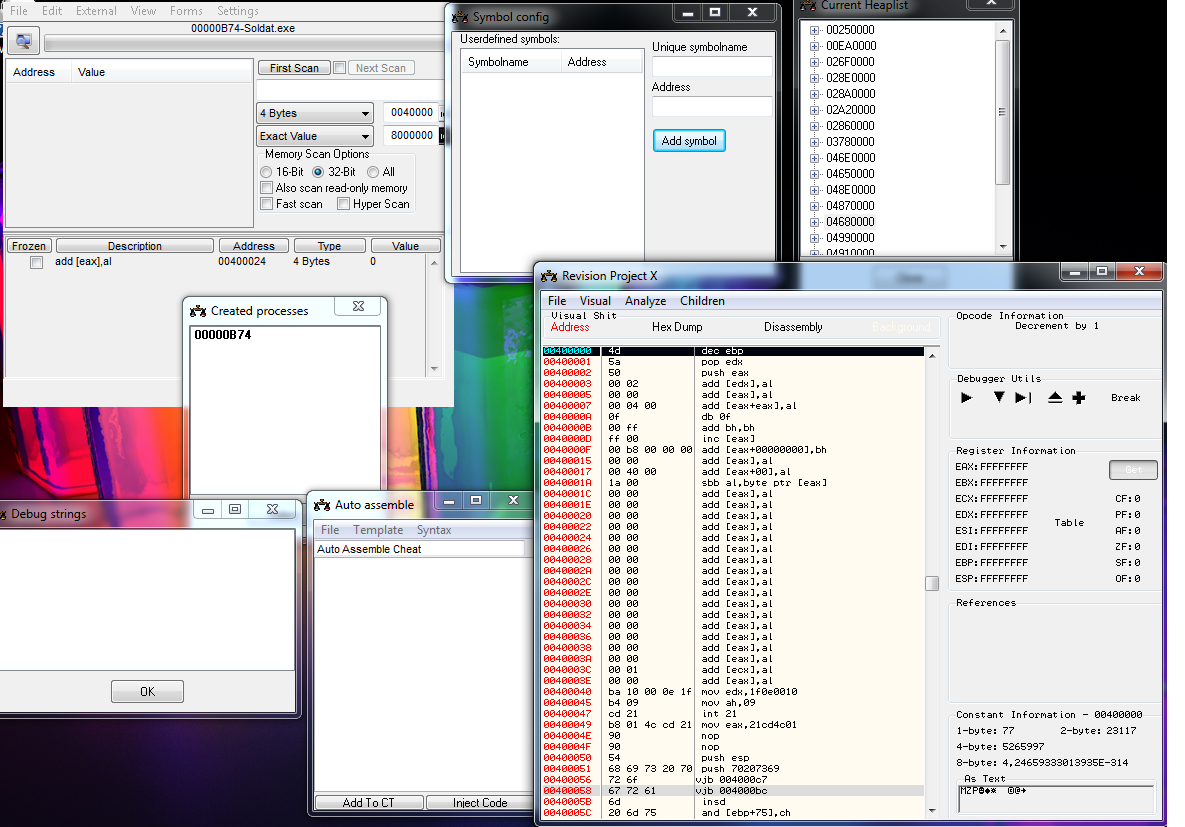Screen dimensions: 1185x827
Task: Click the Symbol config window title icon
Action: click(459, 17)
